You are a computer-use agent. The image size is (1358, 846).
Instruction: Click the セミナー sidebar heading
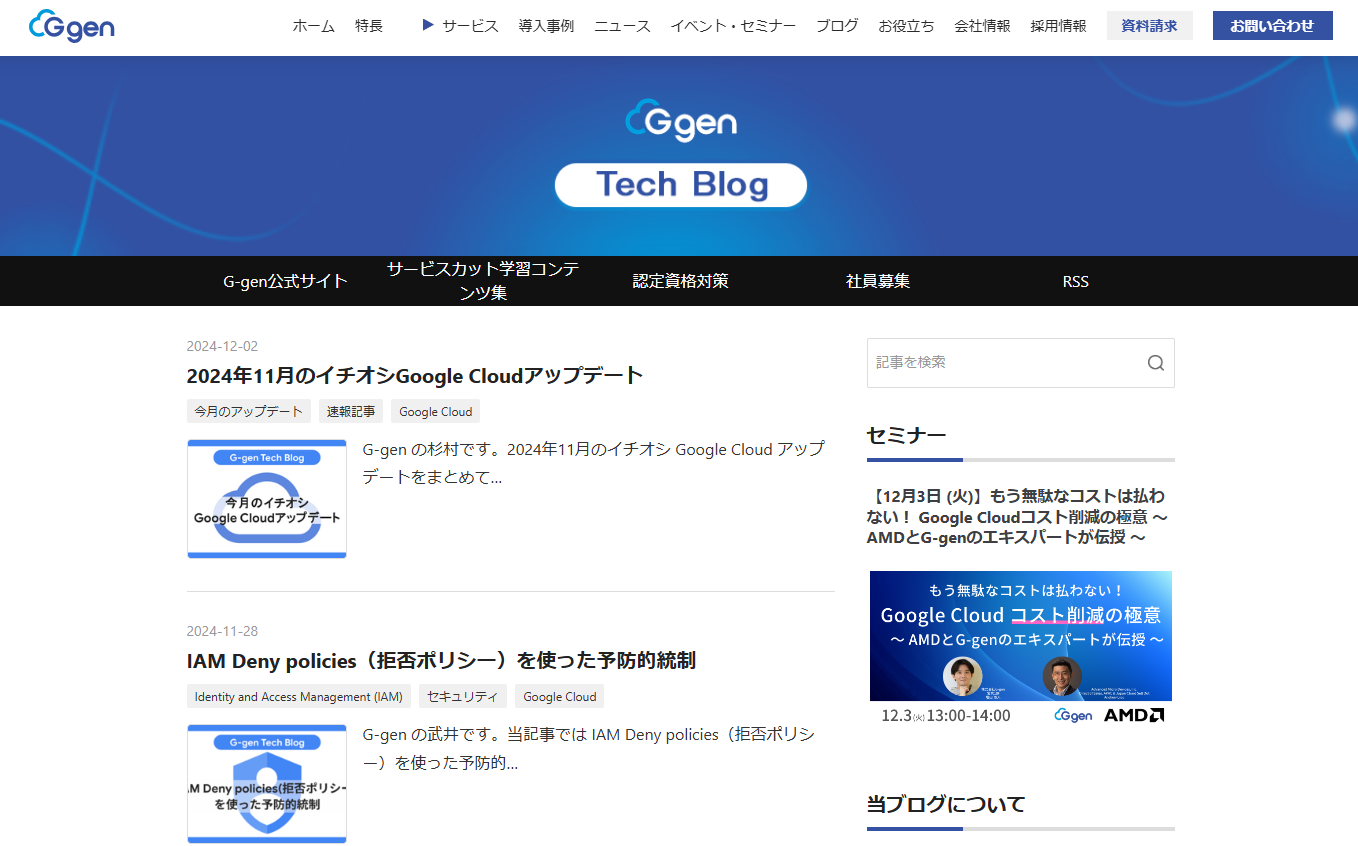click(x=906, y=435)
